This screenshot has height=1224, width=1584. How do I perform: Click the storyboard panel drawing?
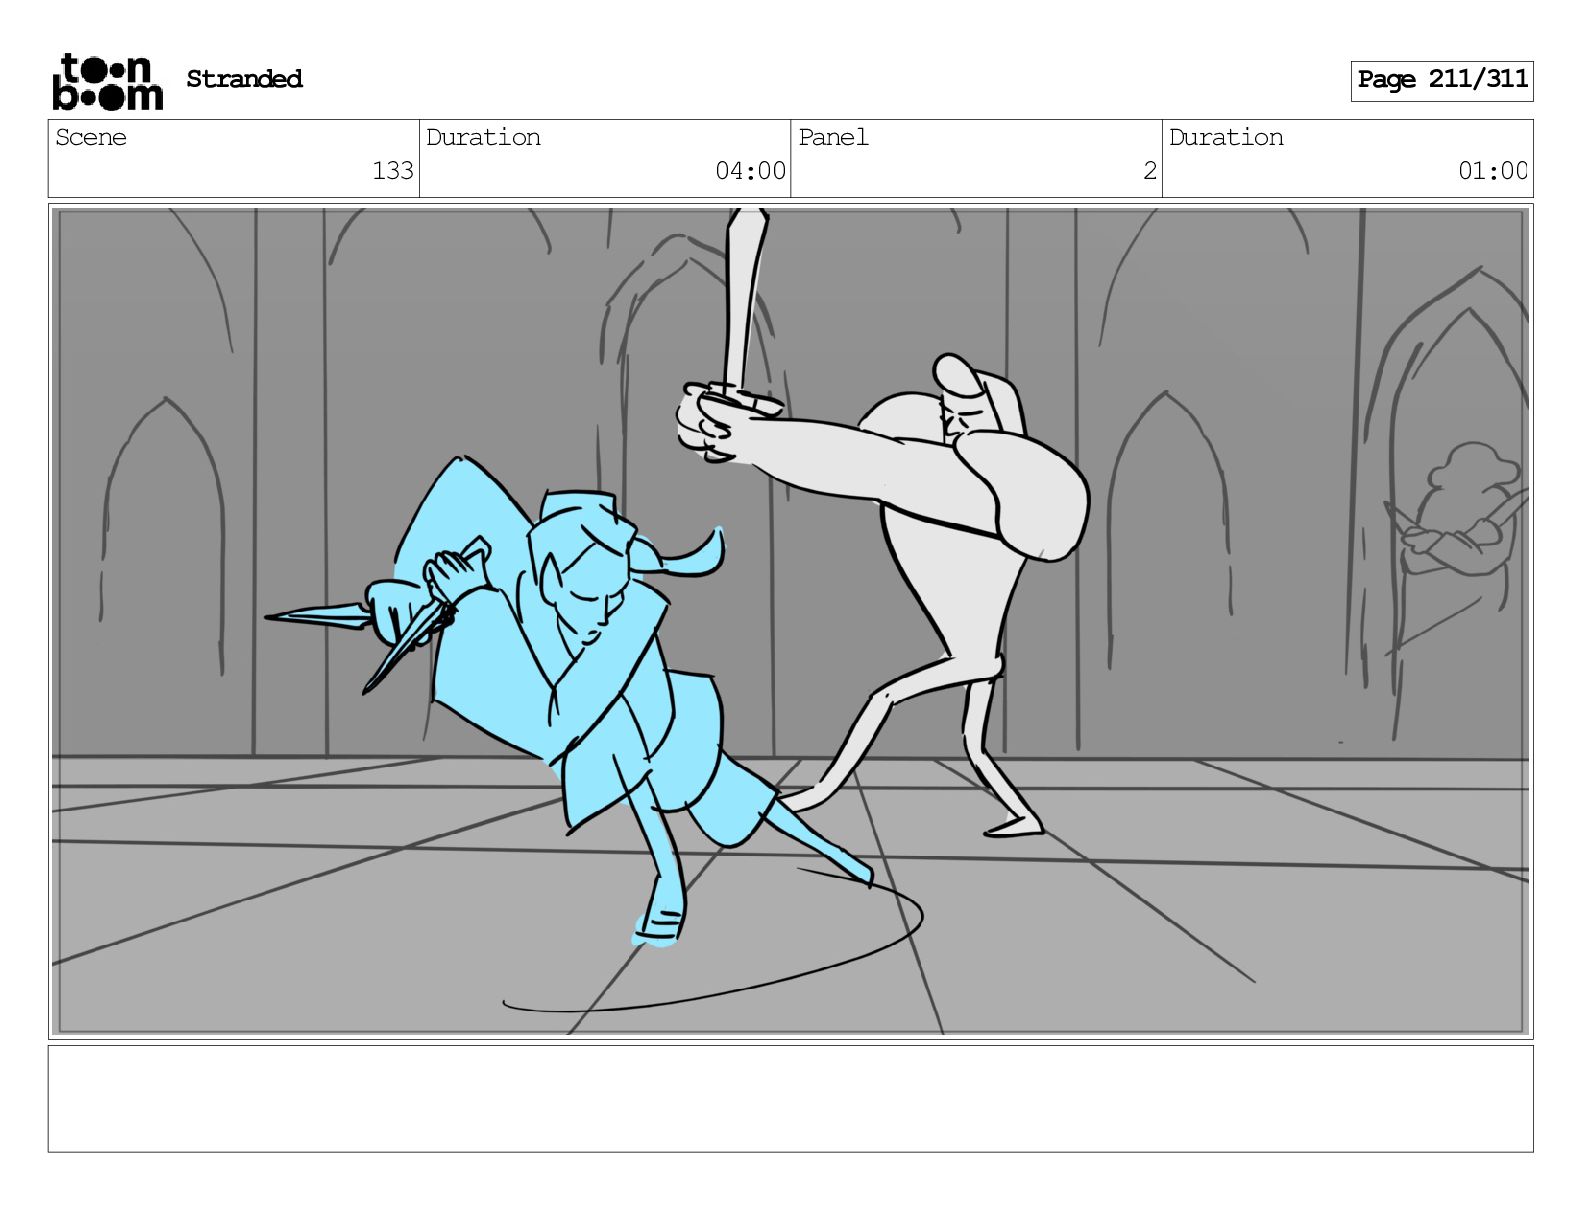point(790,621)
